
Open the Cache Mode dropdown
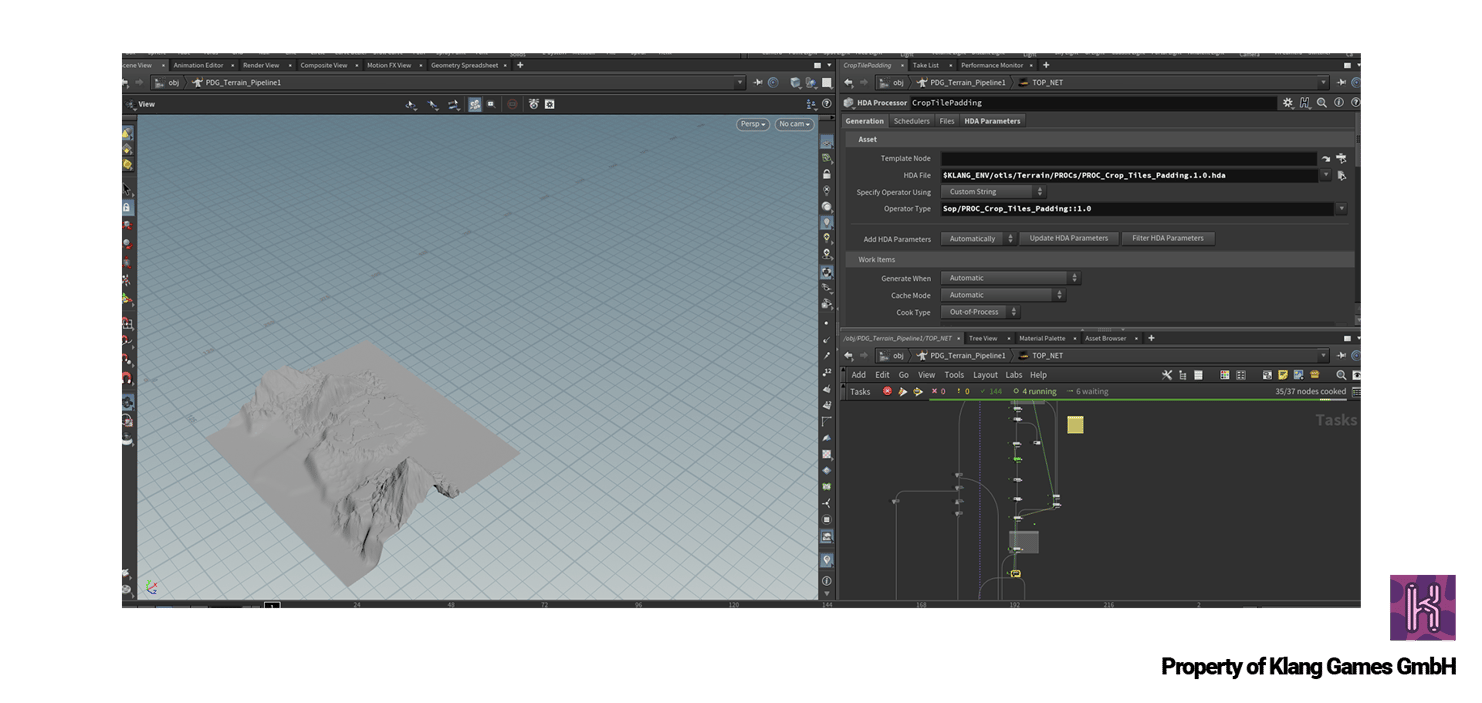pyautogui.click(x=1003, y=295)
